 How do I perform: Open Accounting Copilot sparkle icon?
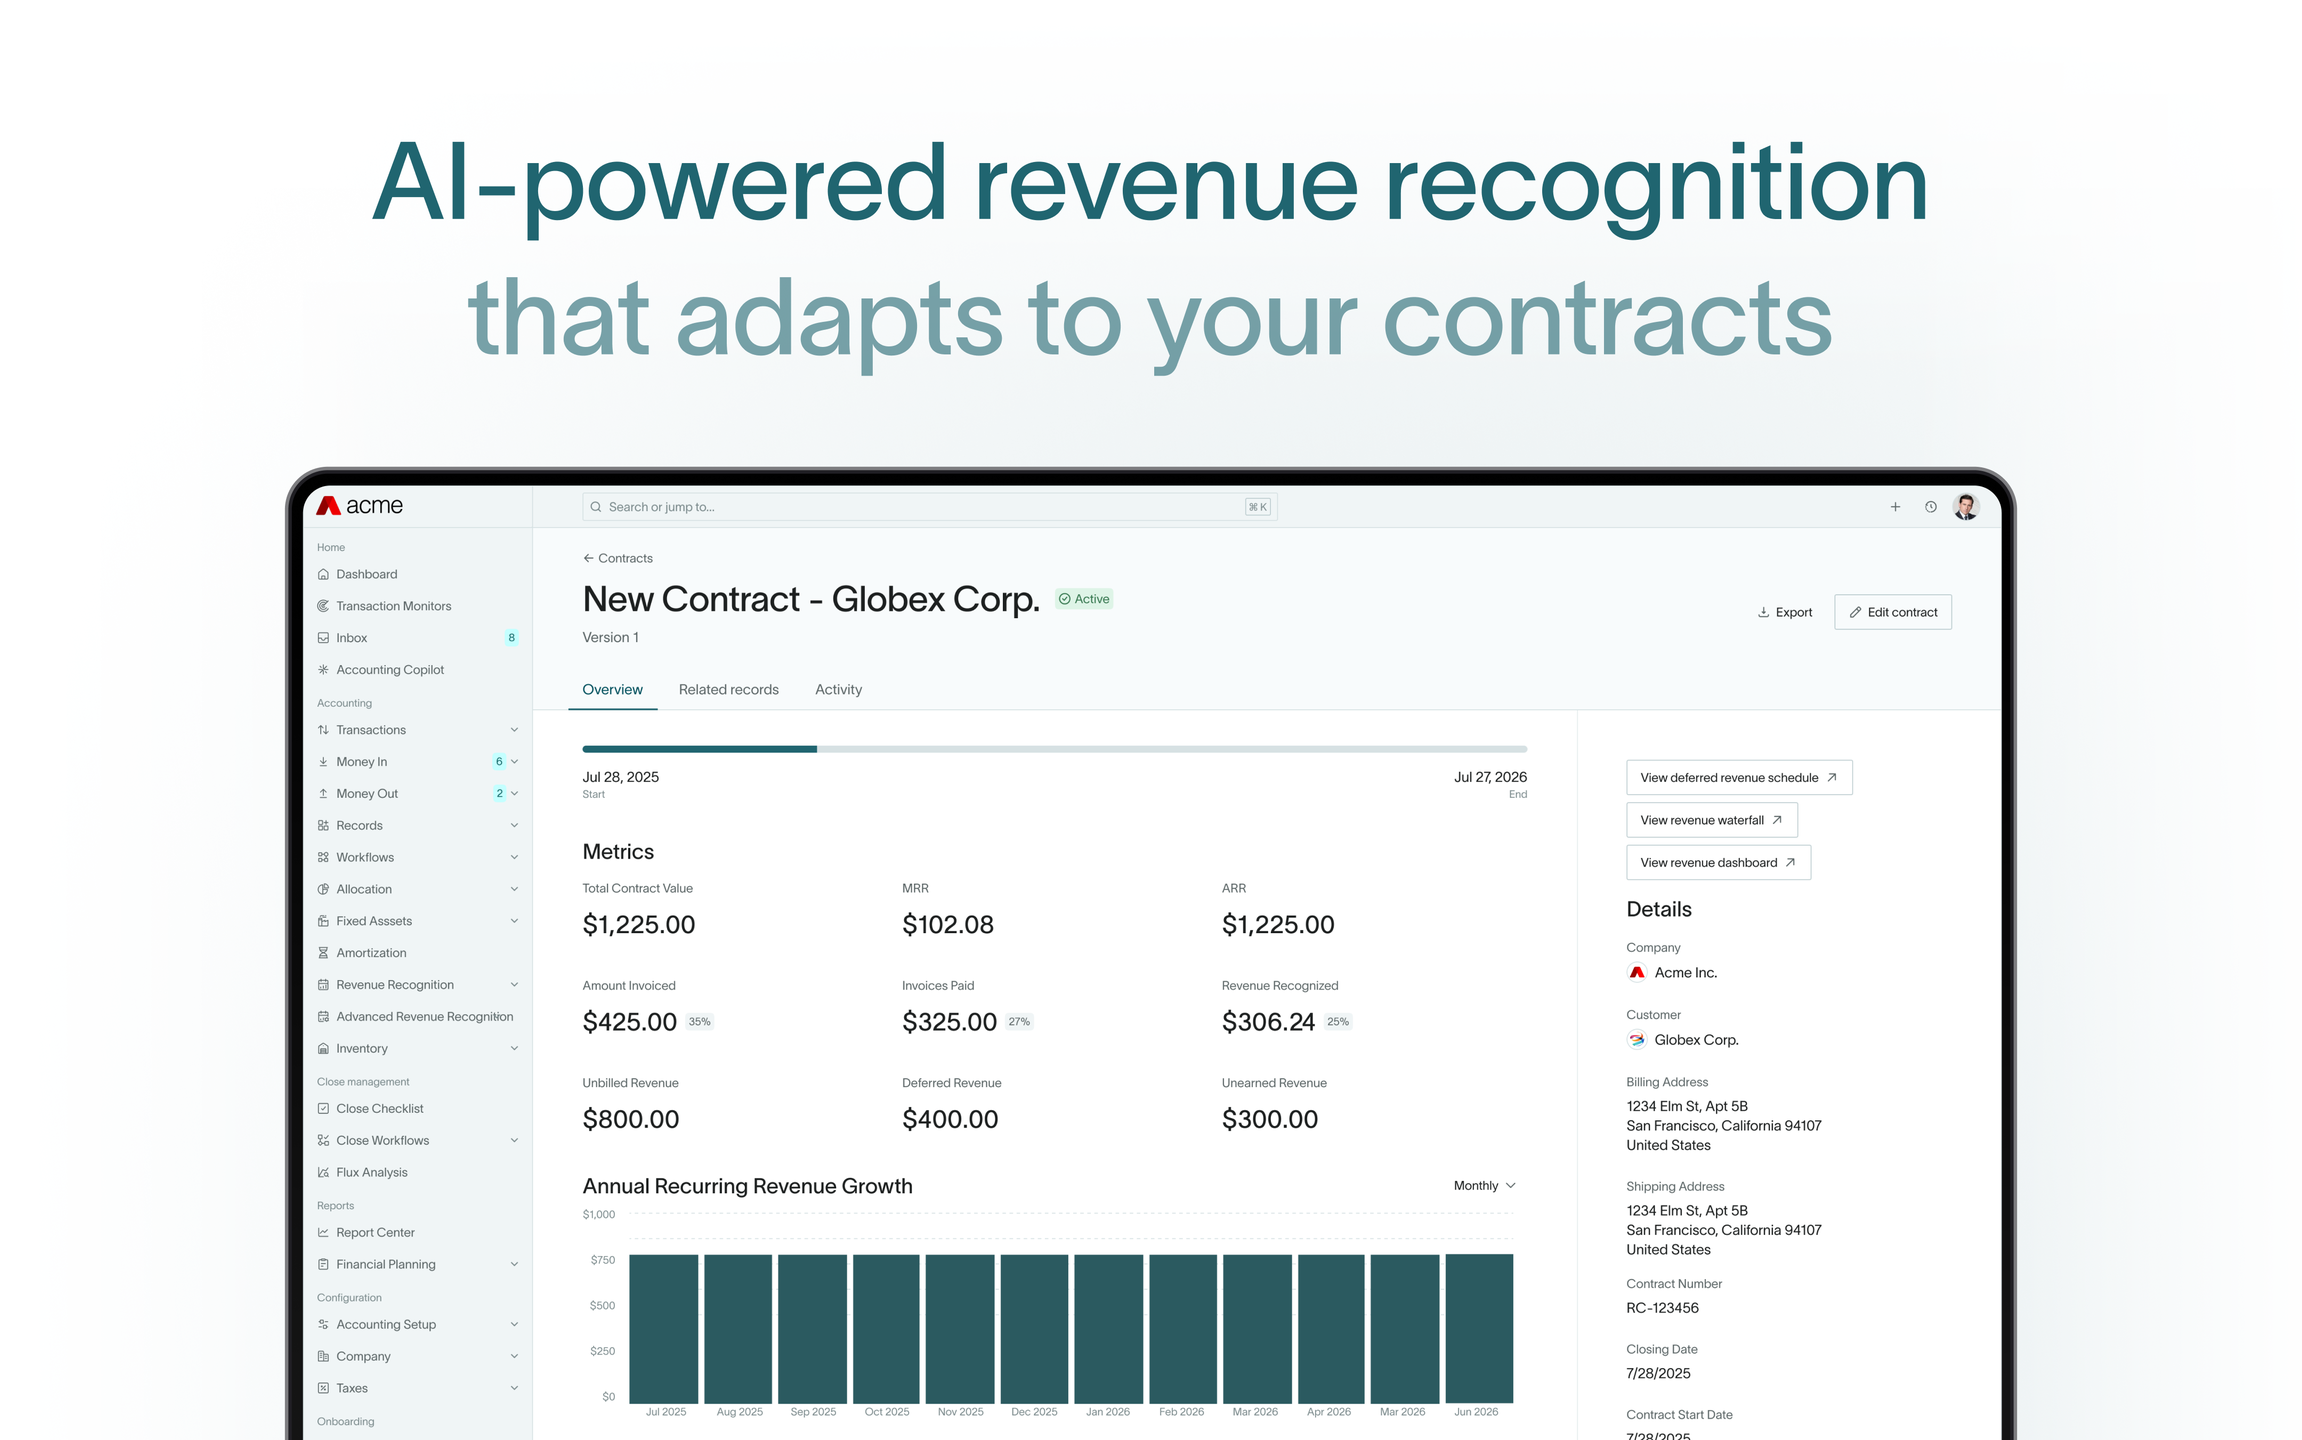(x=323, y=670)
